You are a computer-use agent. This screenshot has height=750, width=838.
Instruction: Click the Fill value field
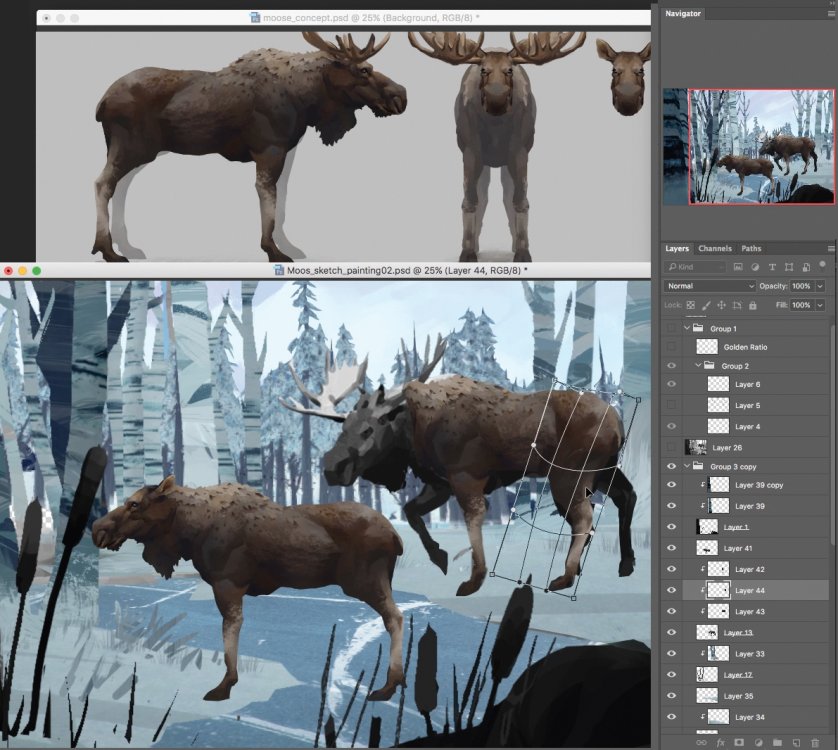tap(801, 305)
